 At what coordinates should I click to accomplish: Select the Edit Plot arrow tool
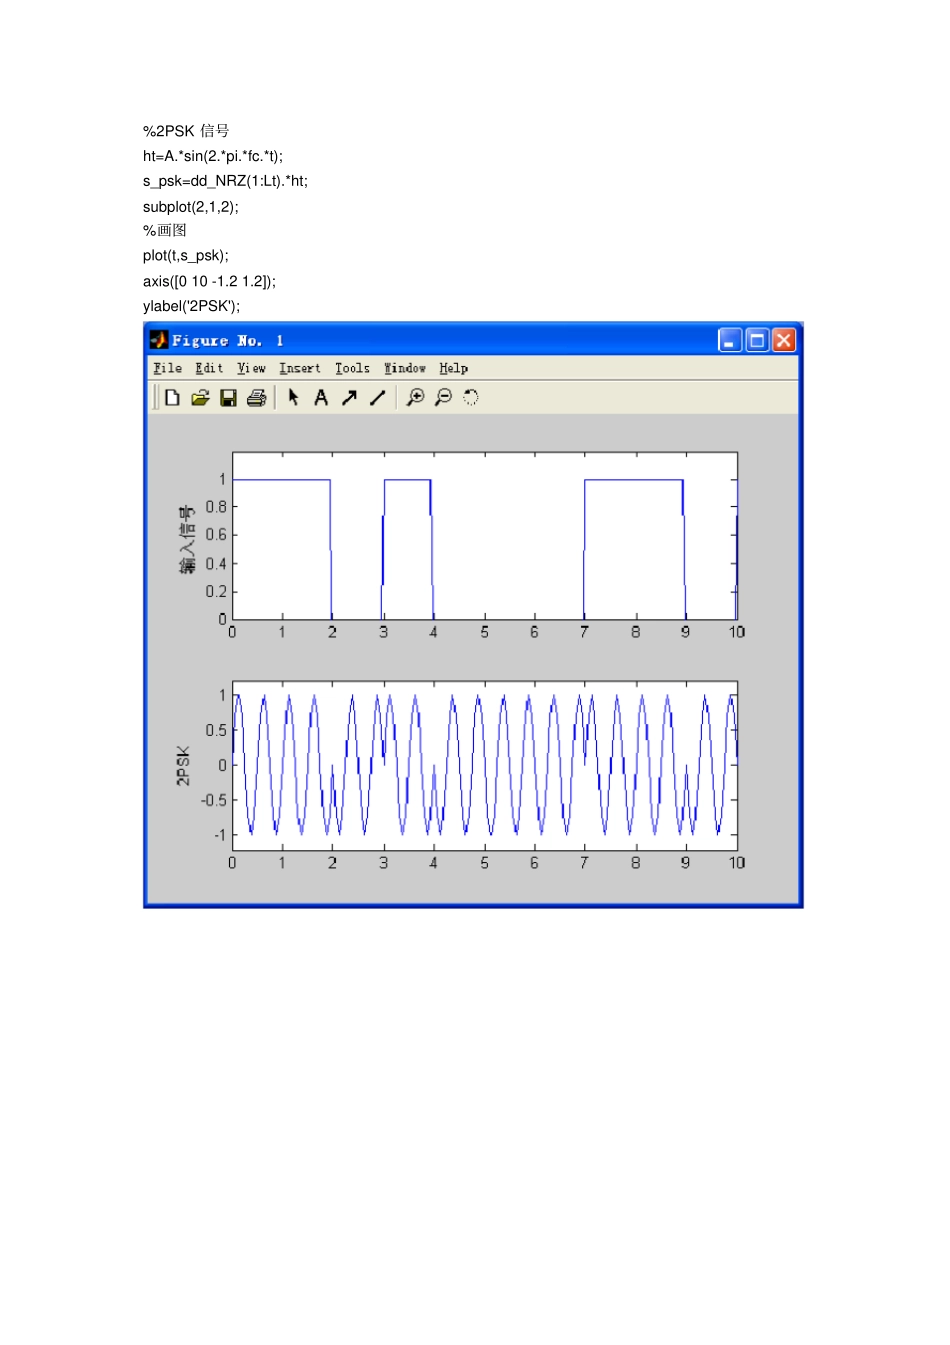coord(293,398)
